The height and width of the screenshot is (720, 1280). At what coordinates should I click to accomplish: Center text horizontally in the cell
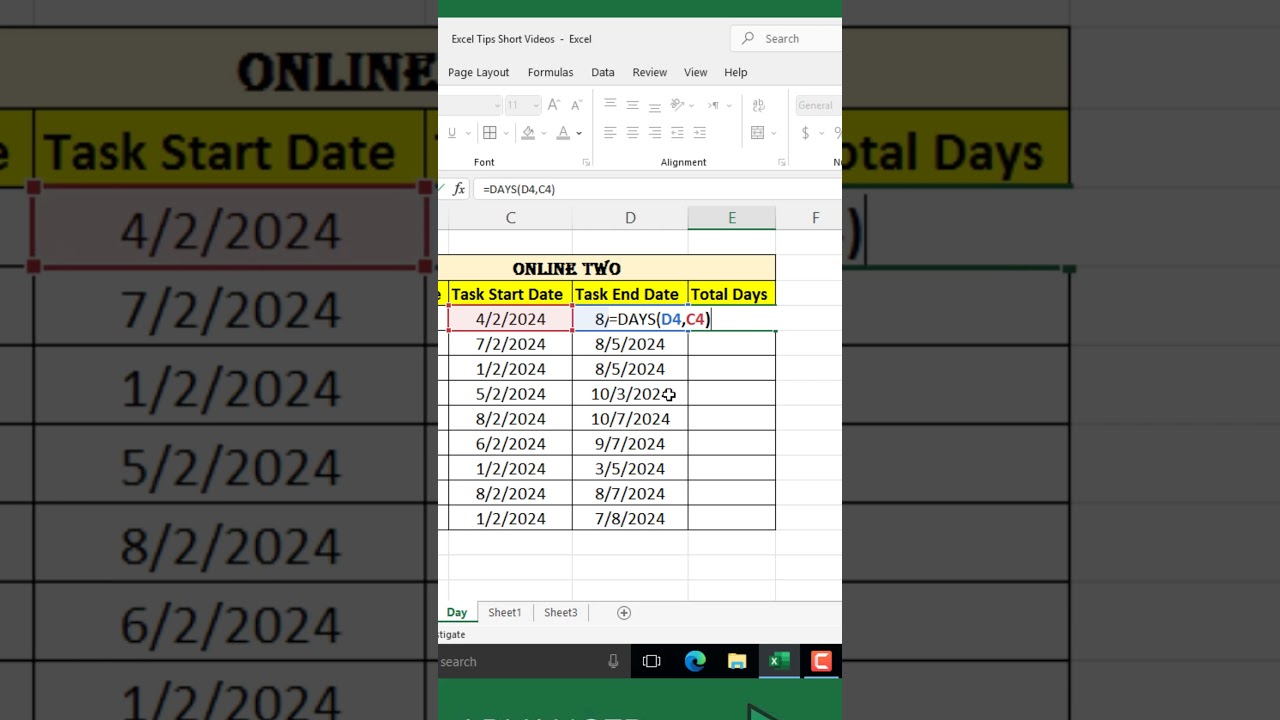tap(632, 132)
